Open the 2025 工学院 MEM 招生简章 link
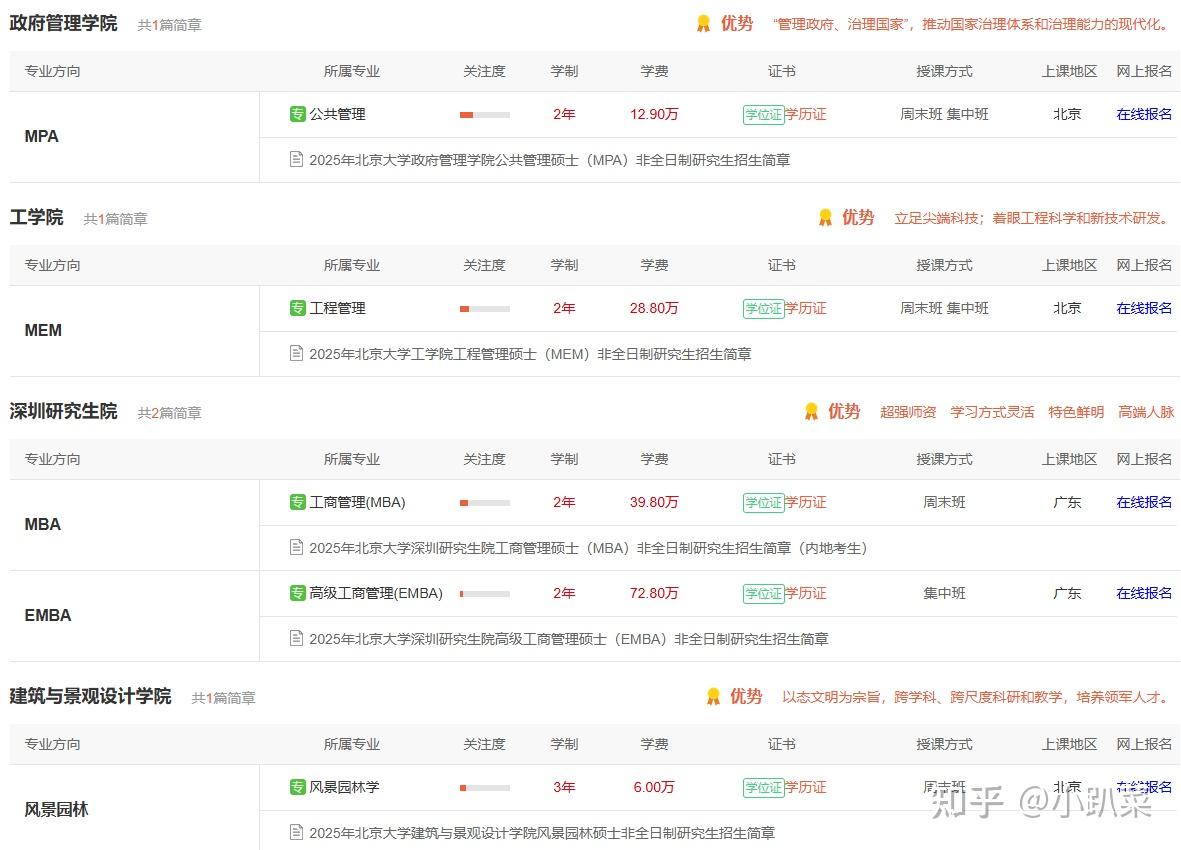The height and width of the screenshot is (850, 1181). click(x=530, y=354)
